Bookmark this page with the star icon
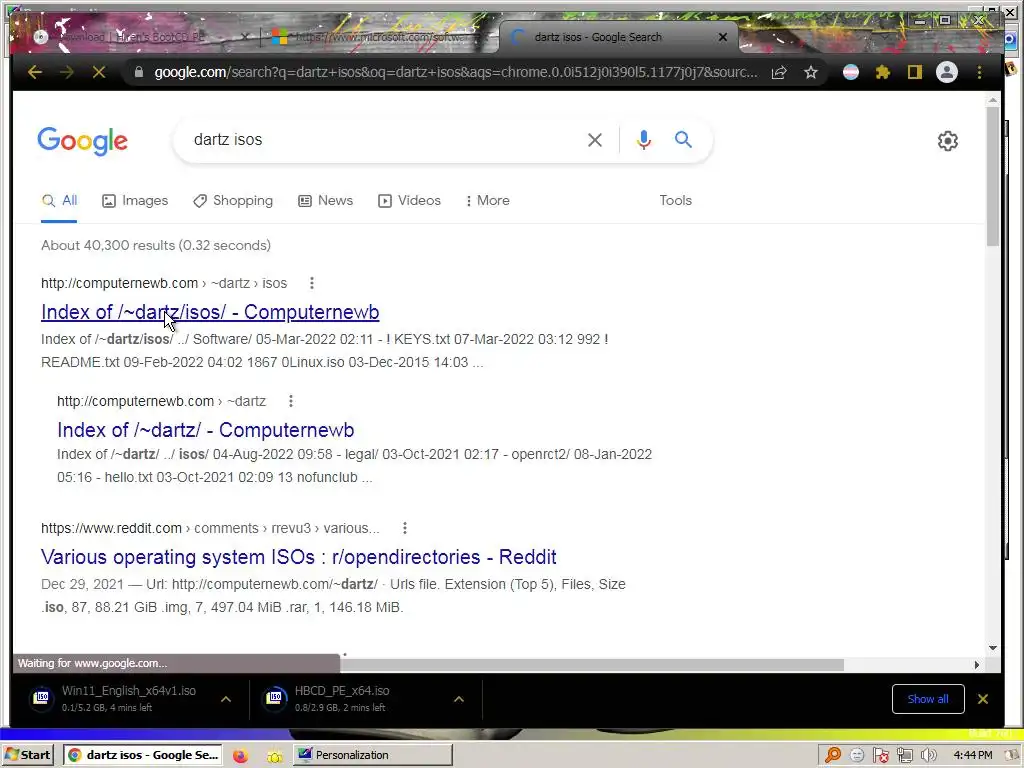The width and height of the screenshot is (1024, 768). click(x=810, y=72)
